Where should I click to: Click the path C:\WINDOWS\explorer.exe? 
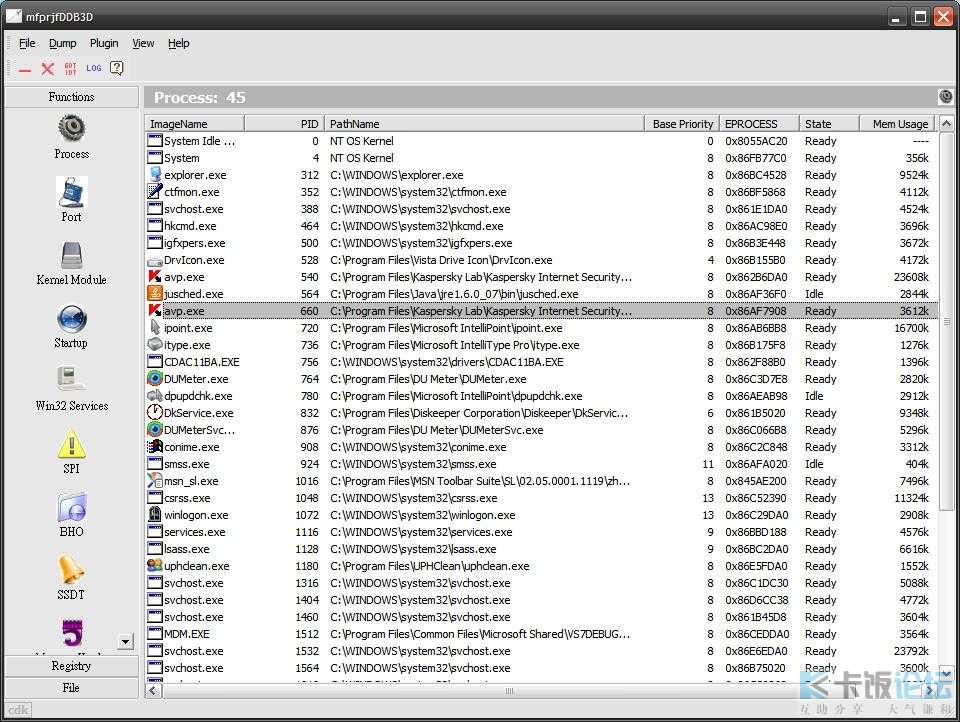[397, 175]
